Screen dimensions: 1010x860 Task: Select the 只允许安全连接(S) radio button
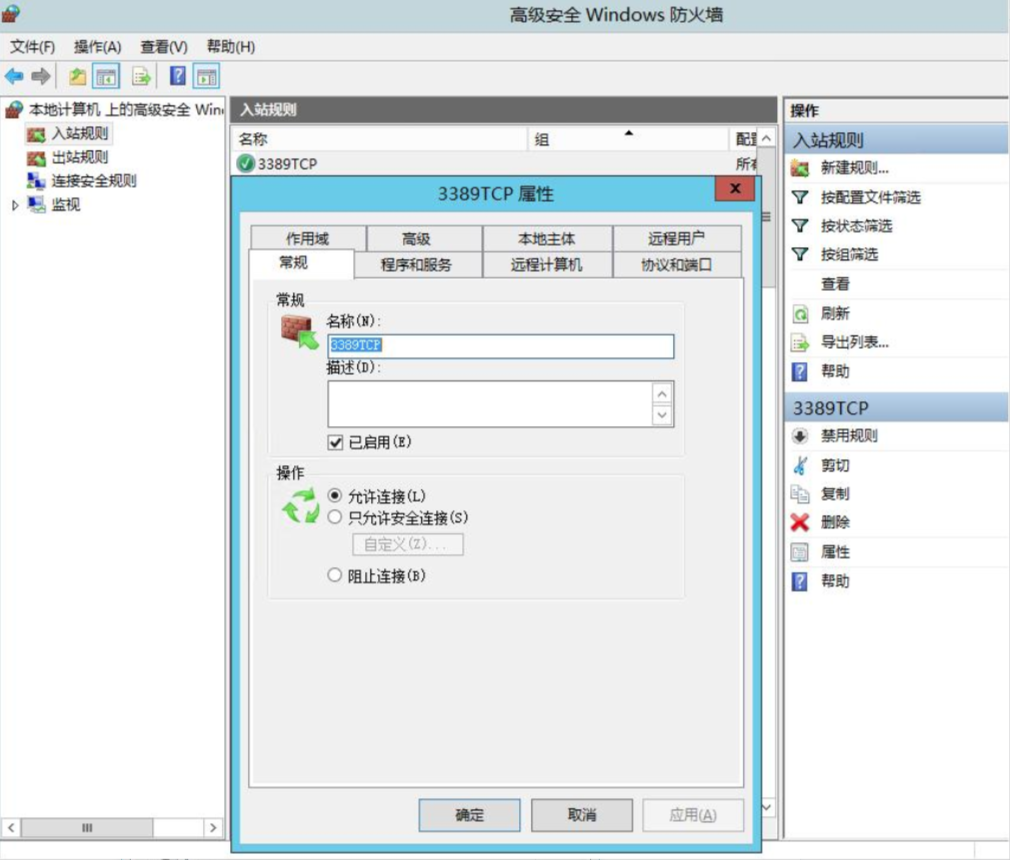coord(334,517)
